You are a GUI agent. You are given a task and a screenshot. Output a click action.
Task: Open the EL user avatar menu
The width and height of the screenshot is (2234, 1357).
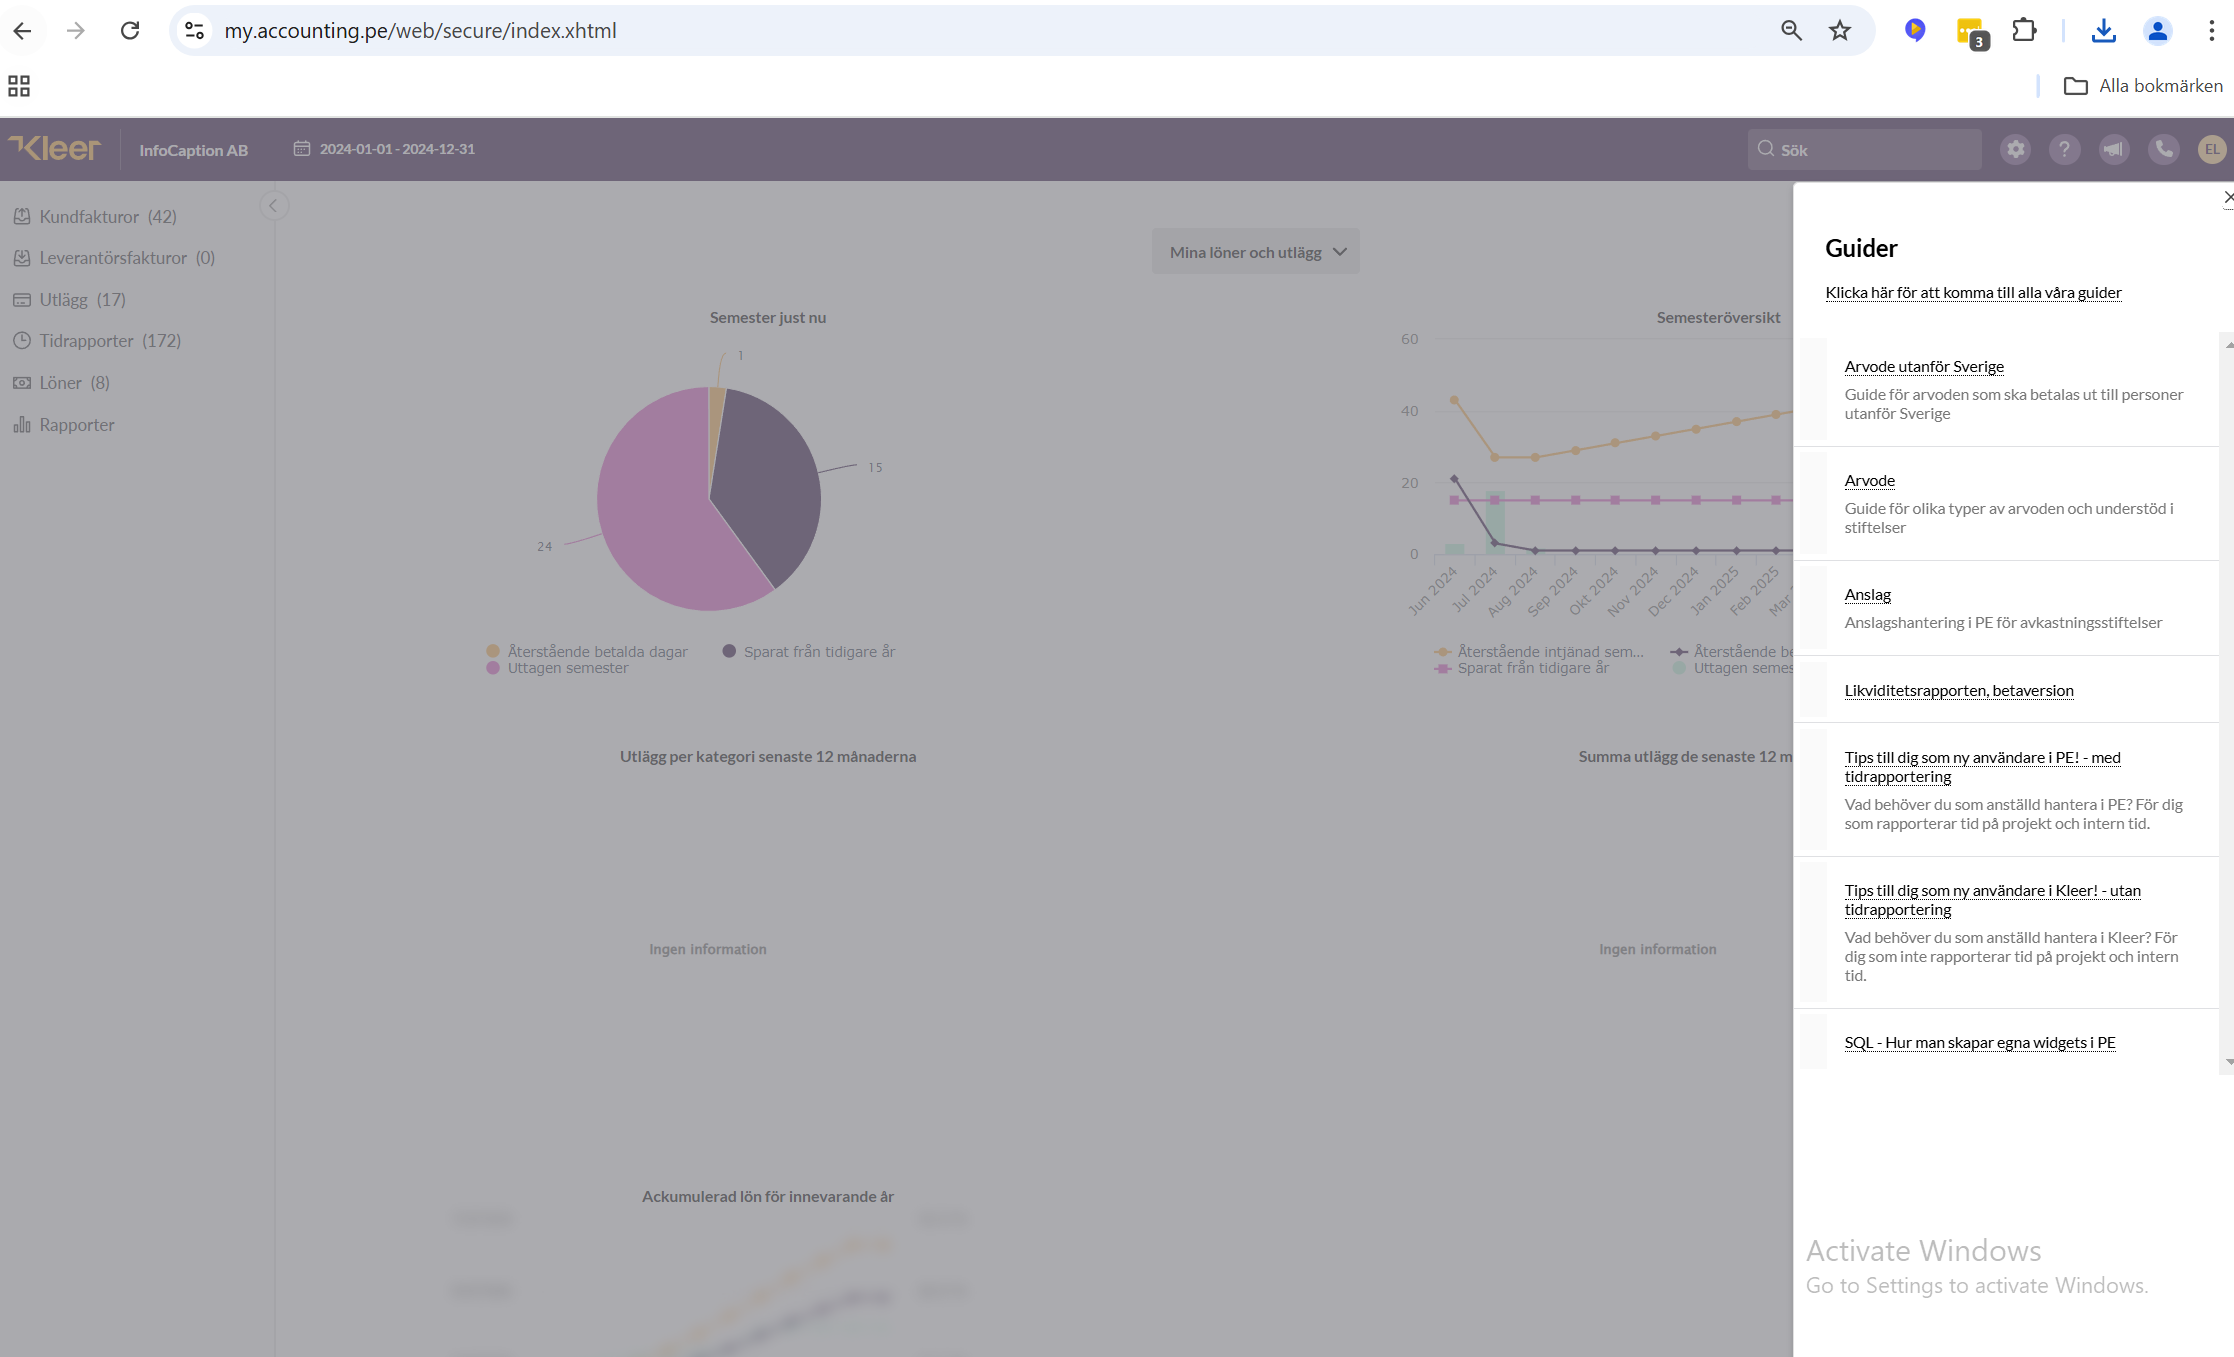coord(2211,150)
